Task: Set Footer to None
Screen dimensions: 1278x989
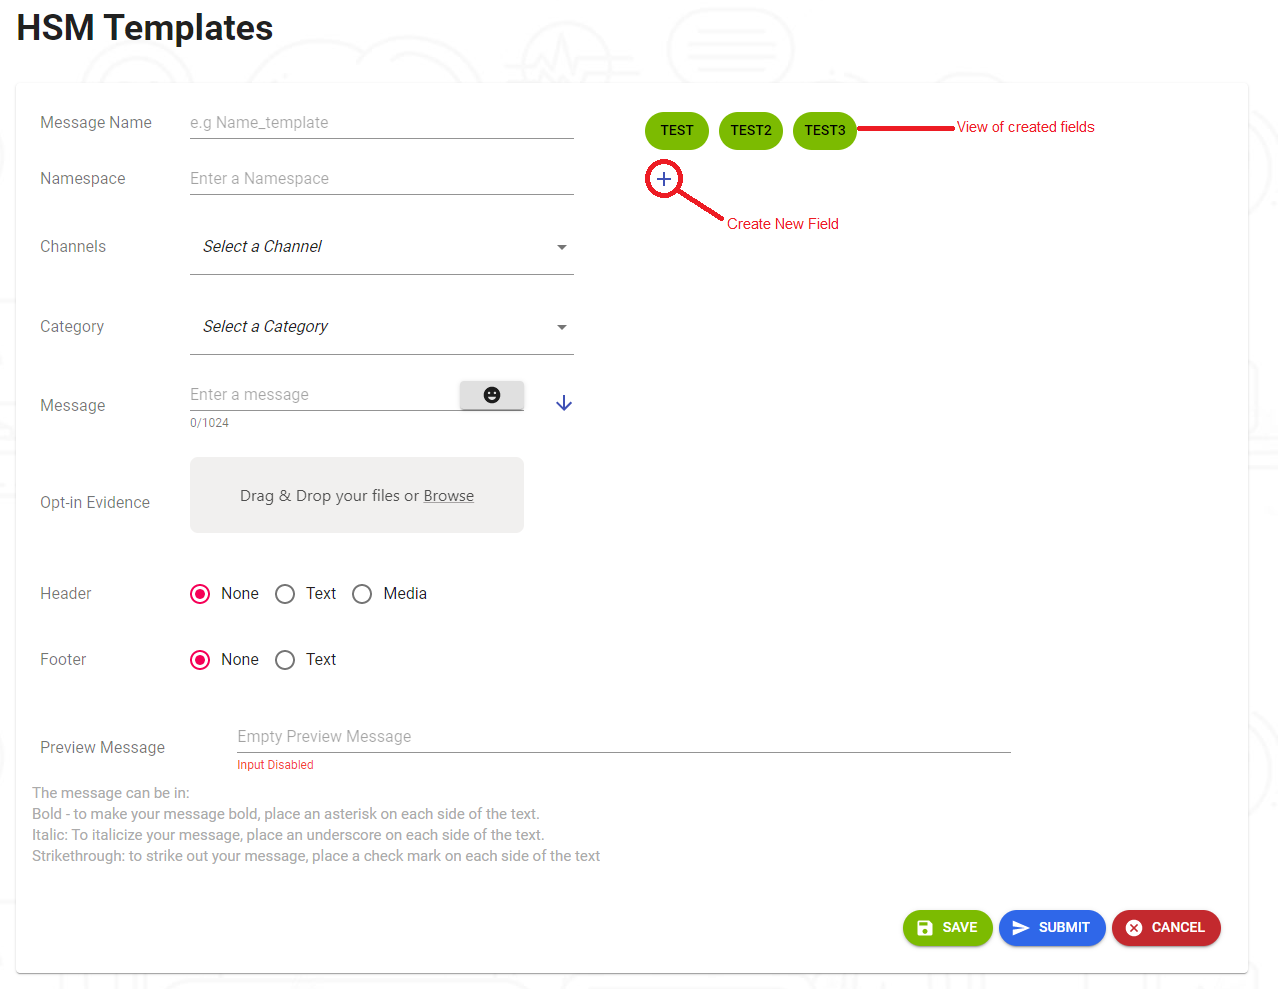Action: point(201,660)
